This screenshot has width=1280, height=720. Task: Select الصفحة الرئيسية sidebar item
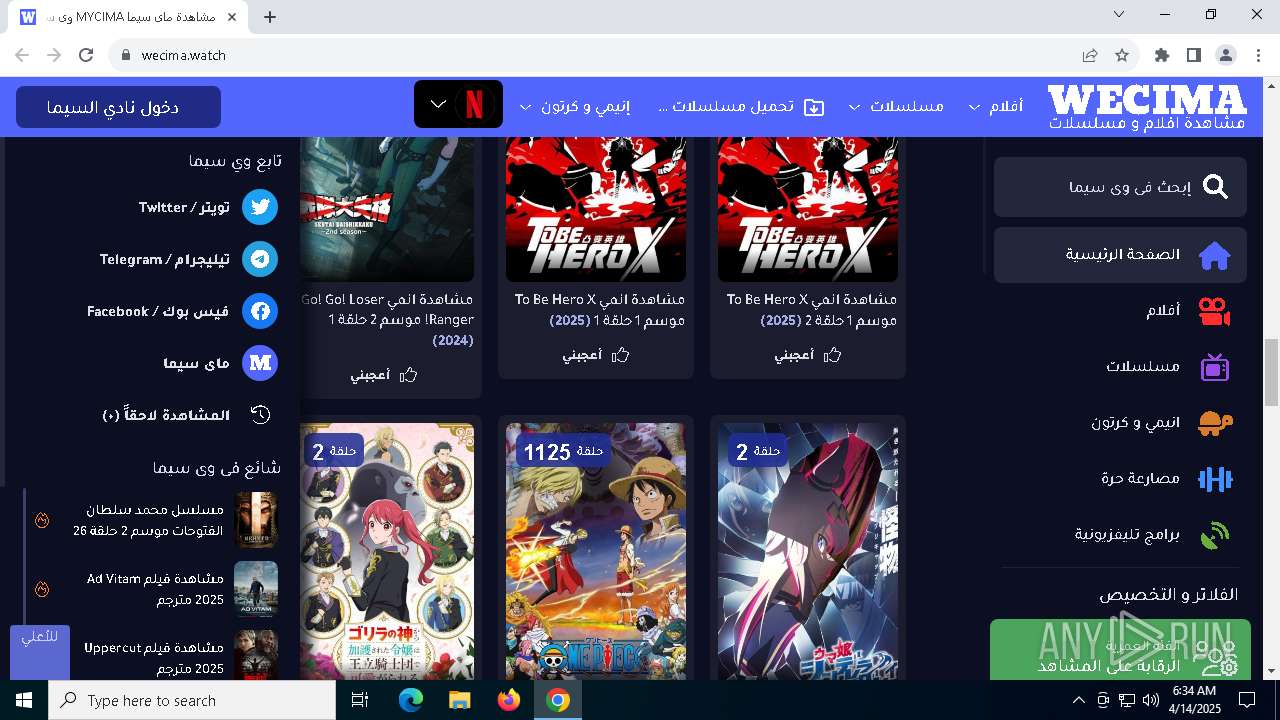tap(1120, 255)
